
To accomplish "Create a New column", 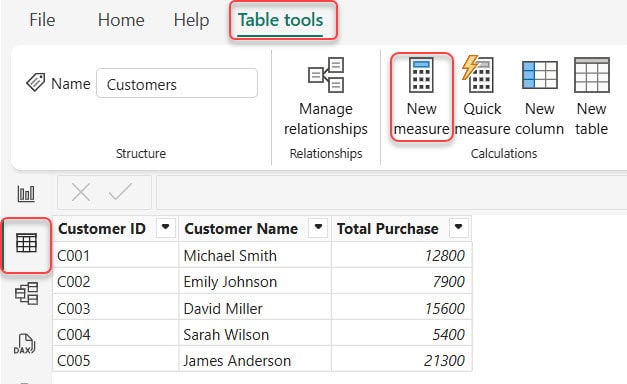I will coord(539,97).
